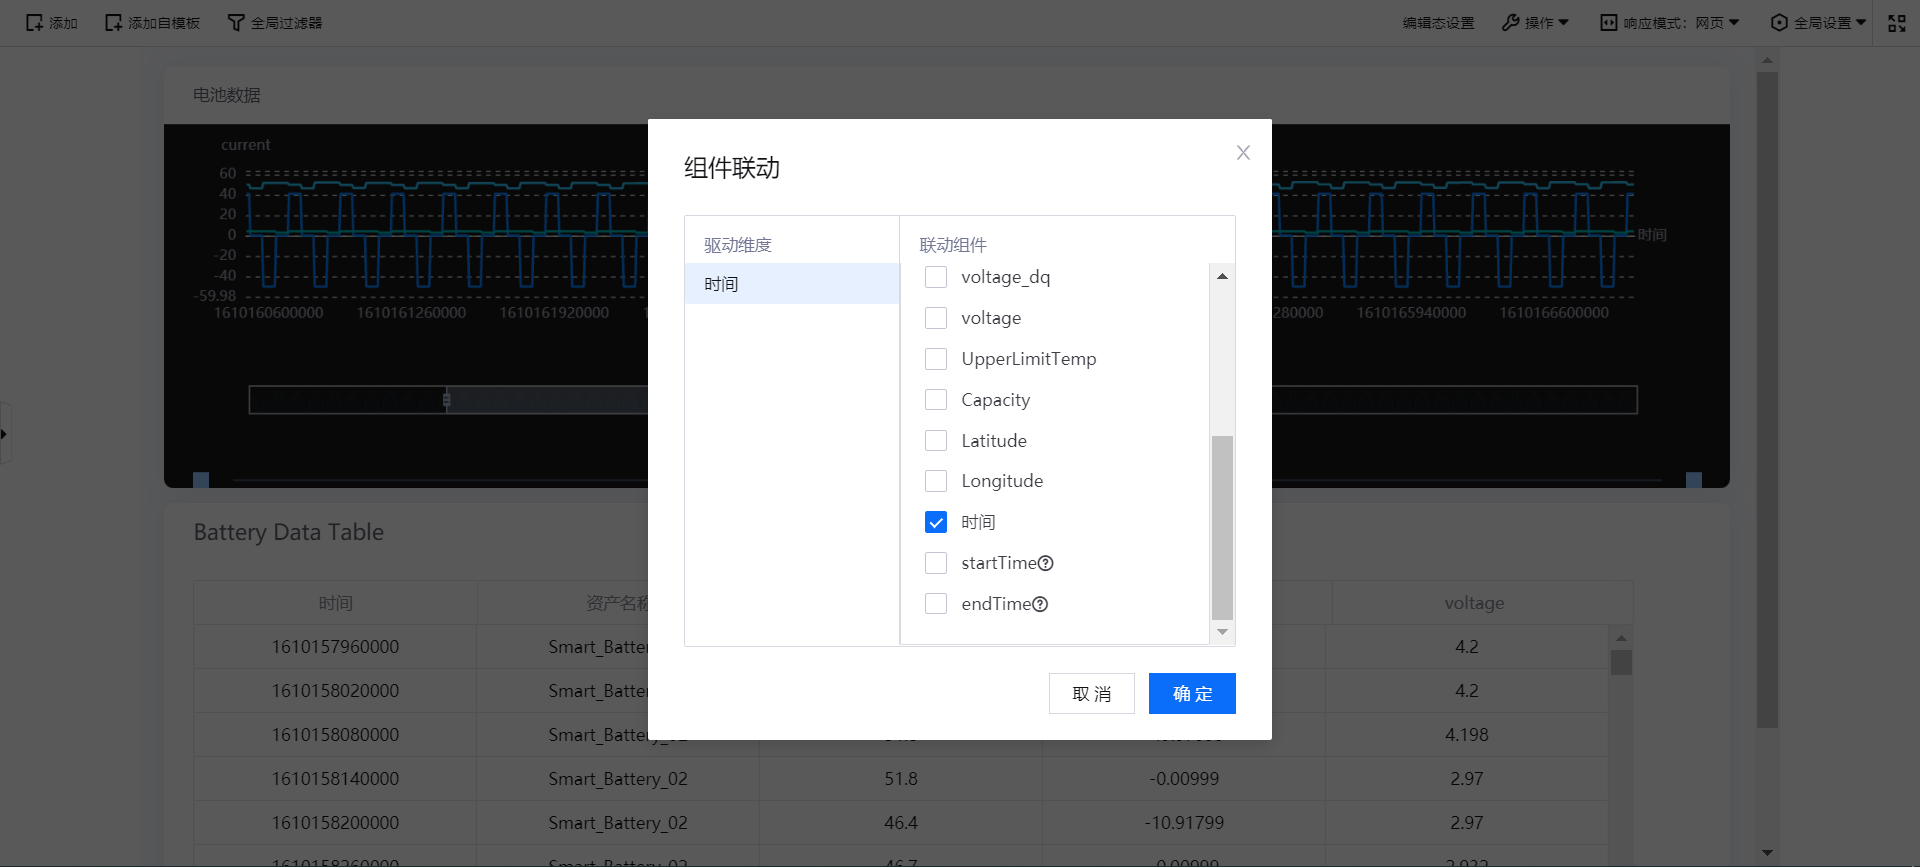This screenshot has height=867, width=1920.
Task: Enable the Longitude checkbox
Action: click(x=936, y=481)
